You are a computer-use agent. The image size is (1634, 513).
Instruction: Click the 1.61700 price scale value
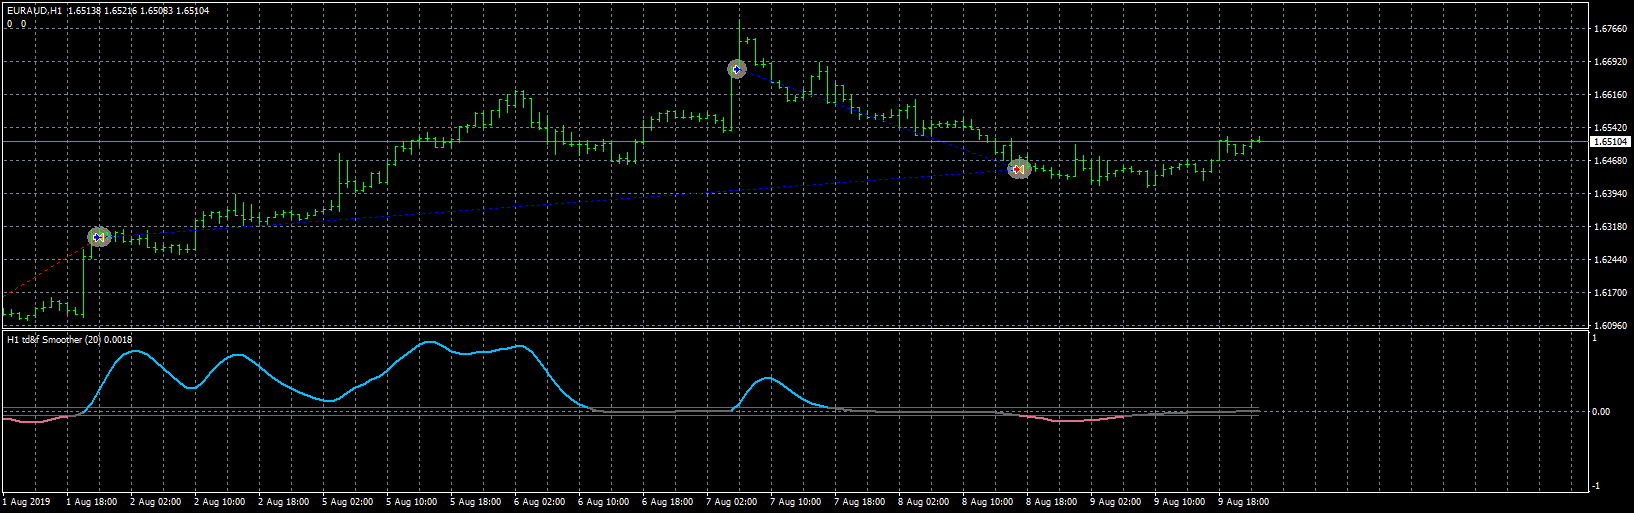(1608, 293)
